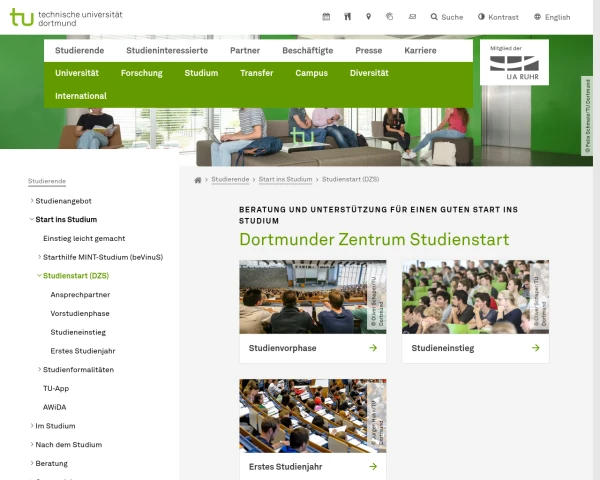Click the Studieneinstieg students thumbnail
The height and width of the screenshot is (480, 600).
(x=475, y=297)
